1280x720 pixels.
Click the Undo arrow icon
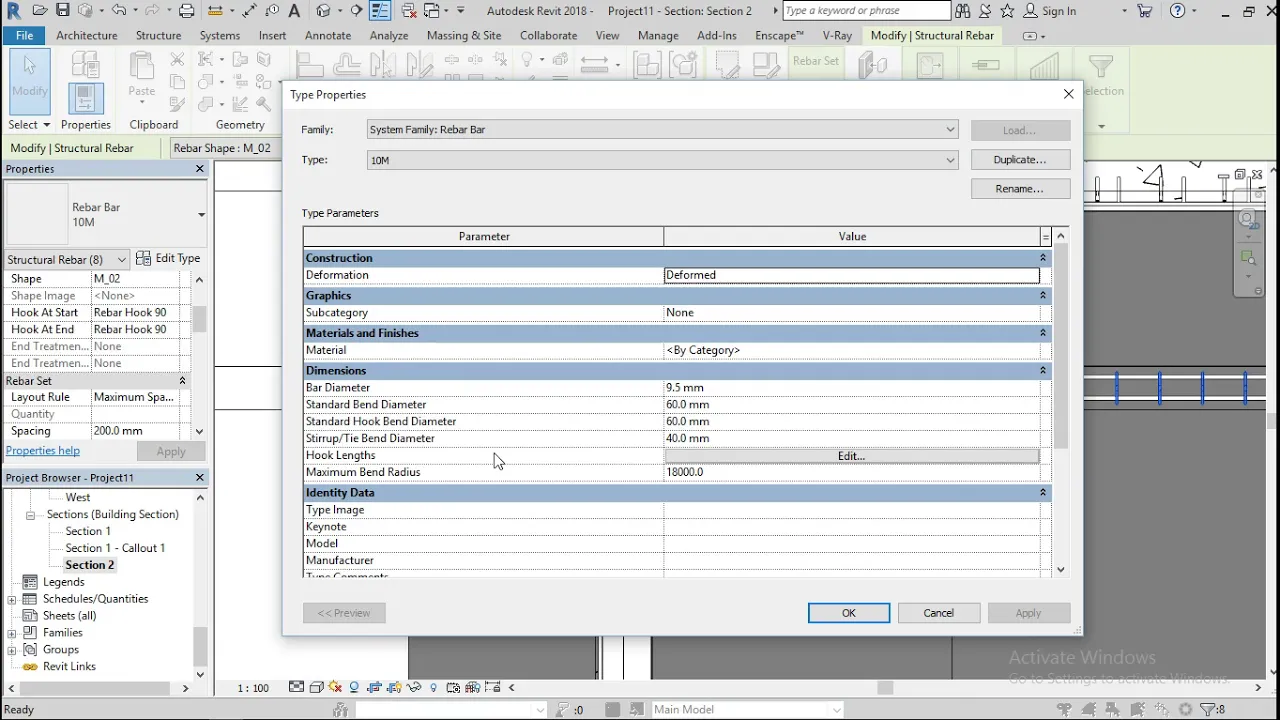119,11
